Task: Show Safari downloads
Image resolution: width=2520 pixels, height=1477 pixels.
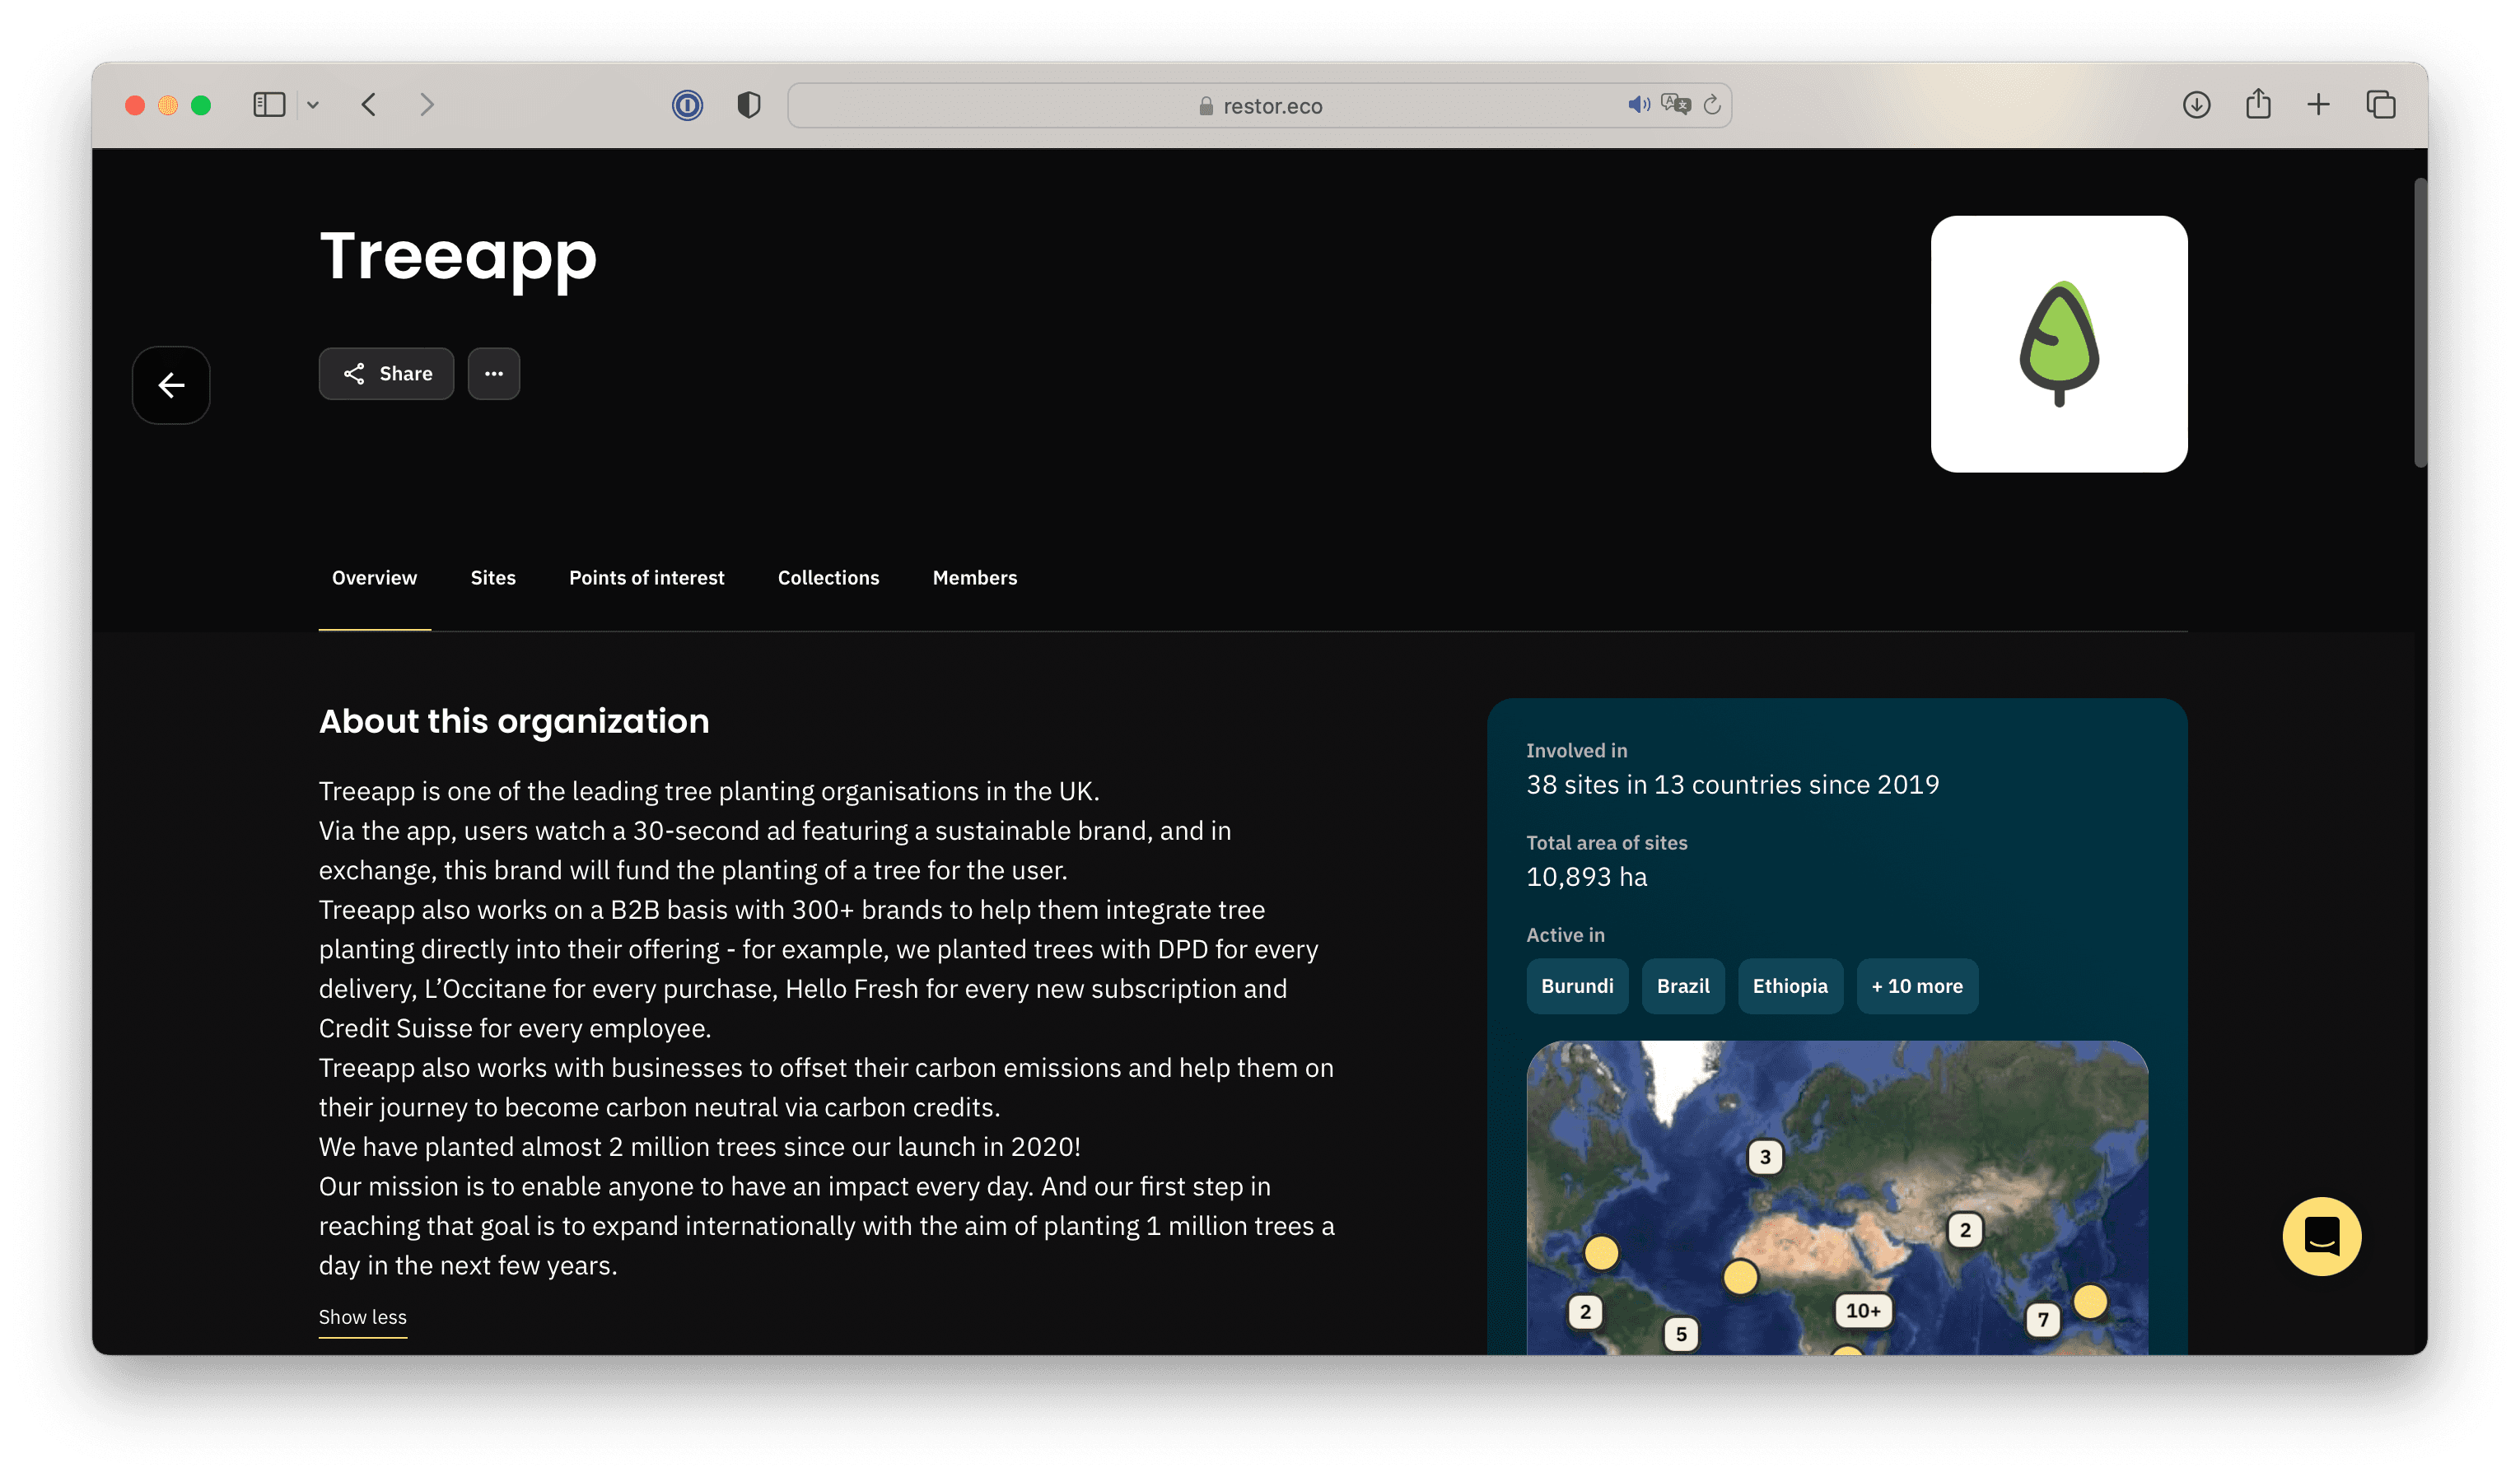Action: coord(2196,105)
